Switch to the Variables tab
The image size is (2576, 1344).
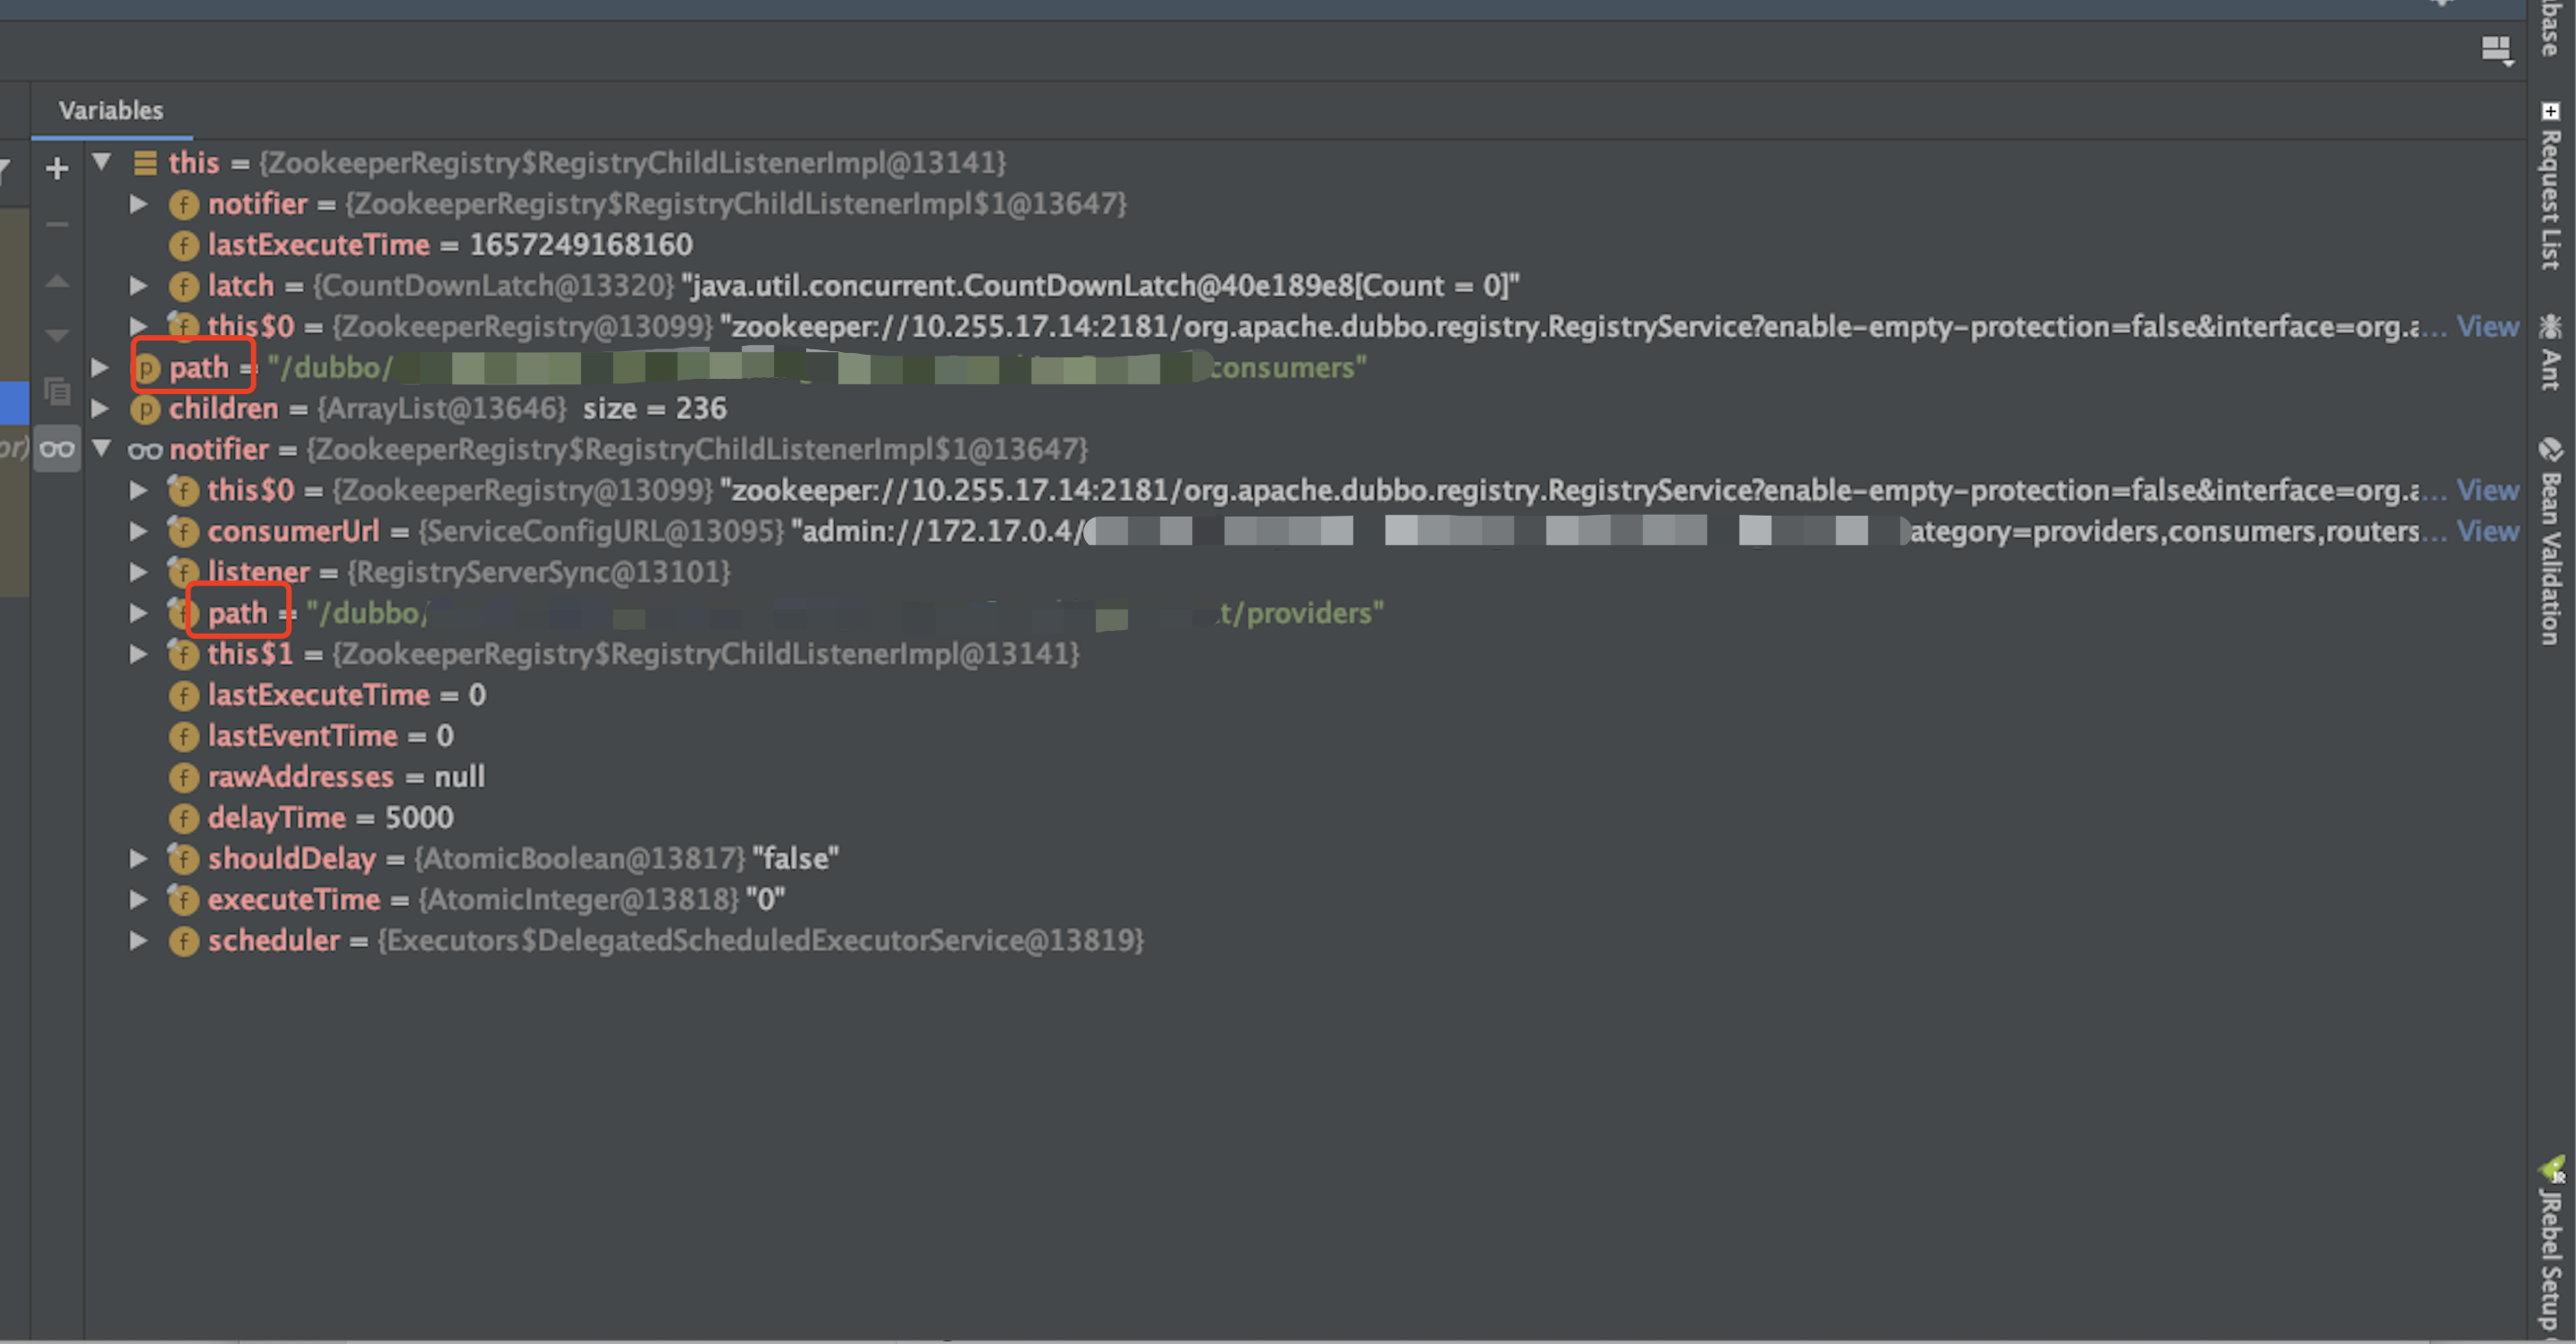(x=110, y=110)
